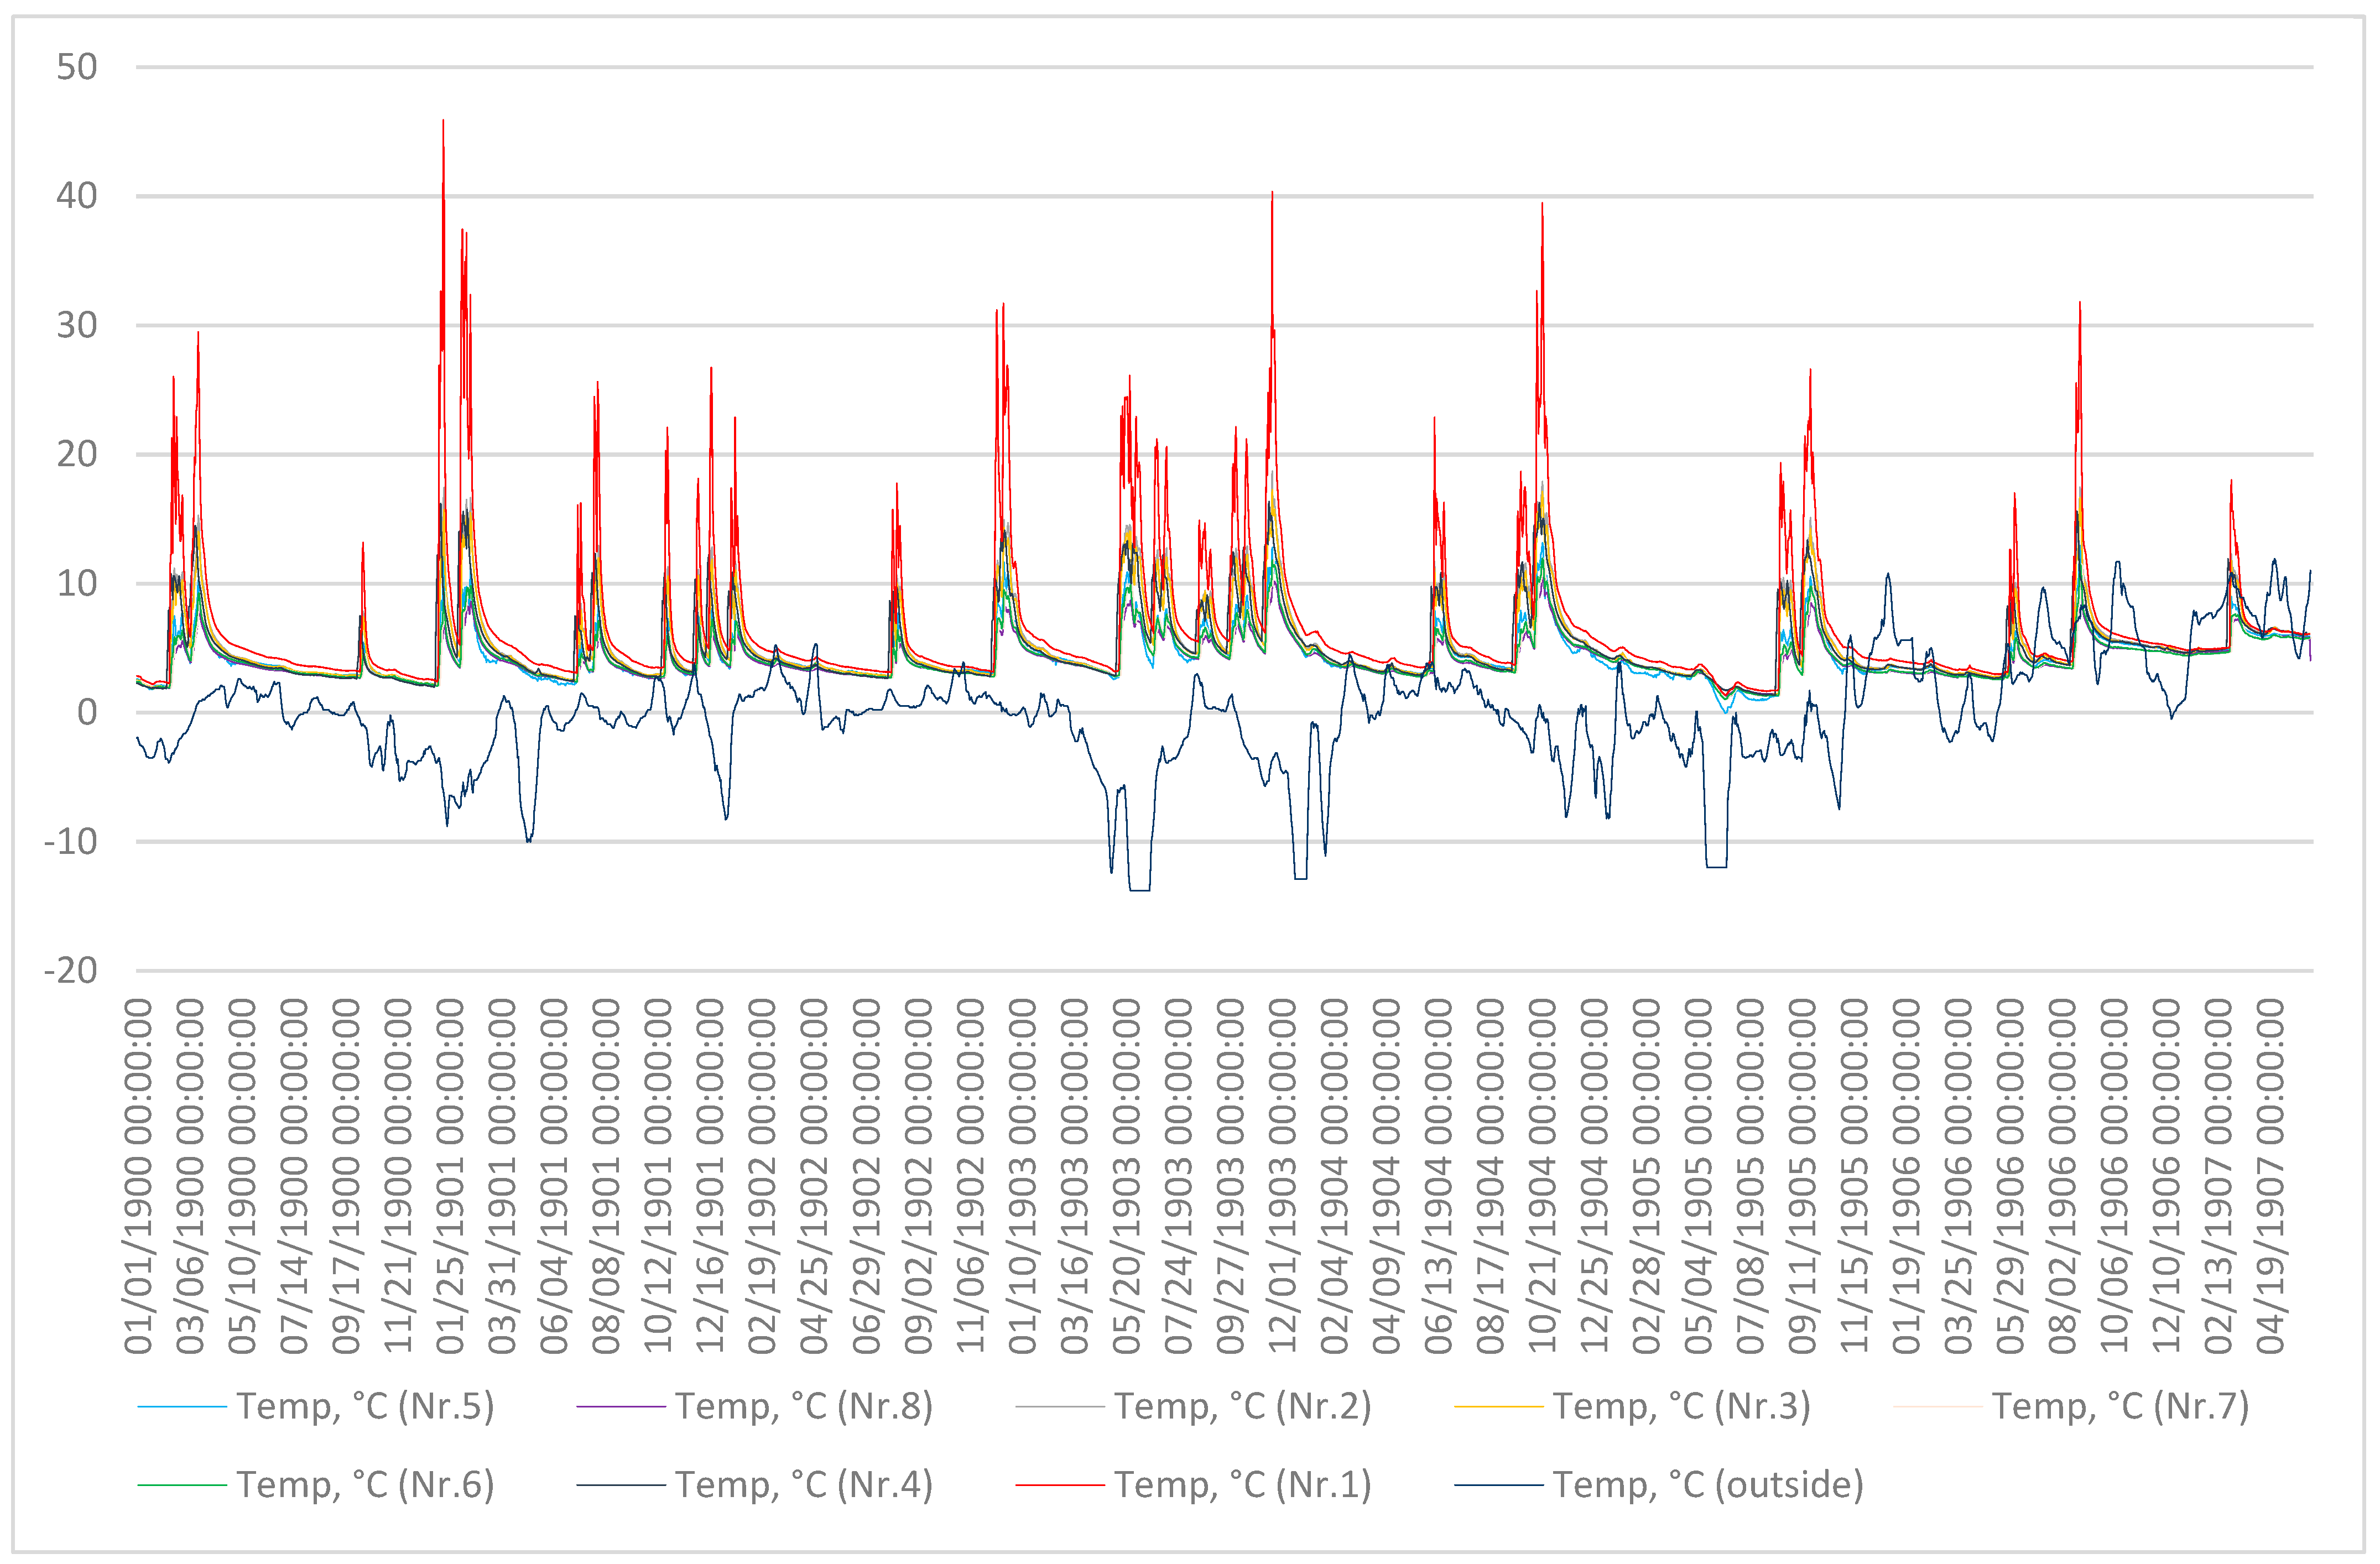Viewport: 2380px width, 1564px height.
Task: Click the Temp, °C (Nr.5) legend entry
Action: coord(365,1406)
